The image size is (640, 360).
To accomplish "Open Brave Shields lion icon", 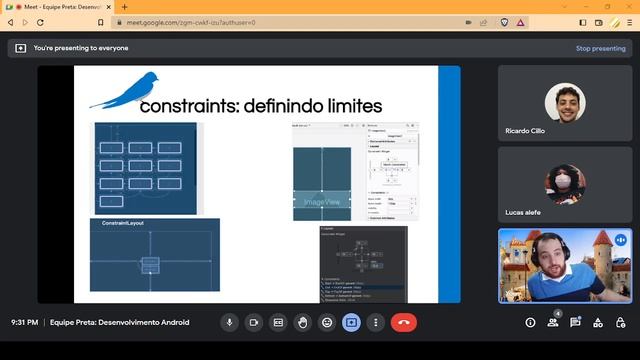I will click(x=504, y=22).
